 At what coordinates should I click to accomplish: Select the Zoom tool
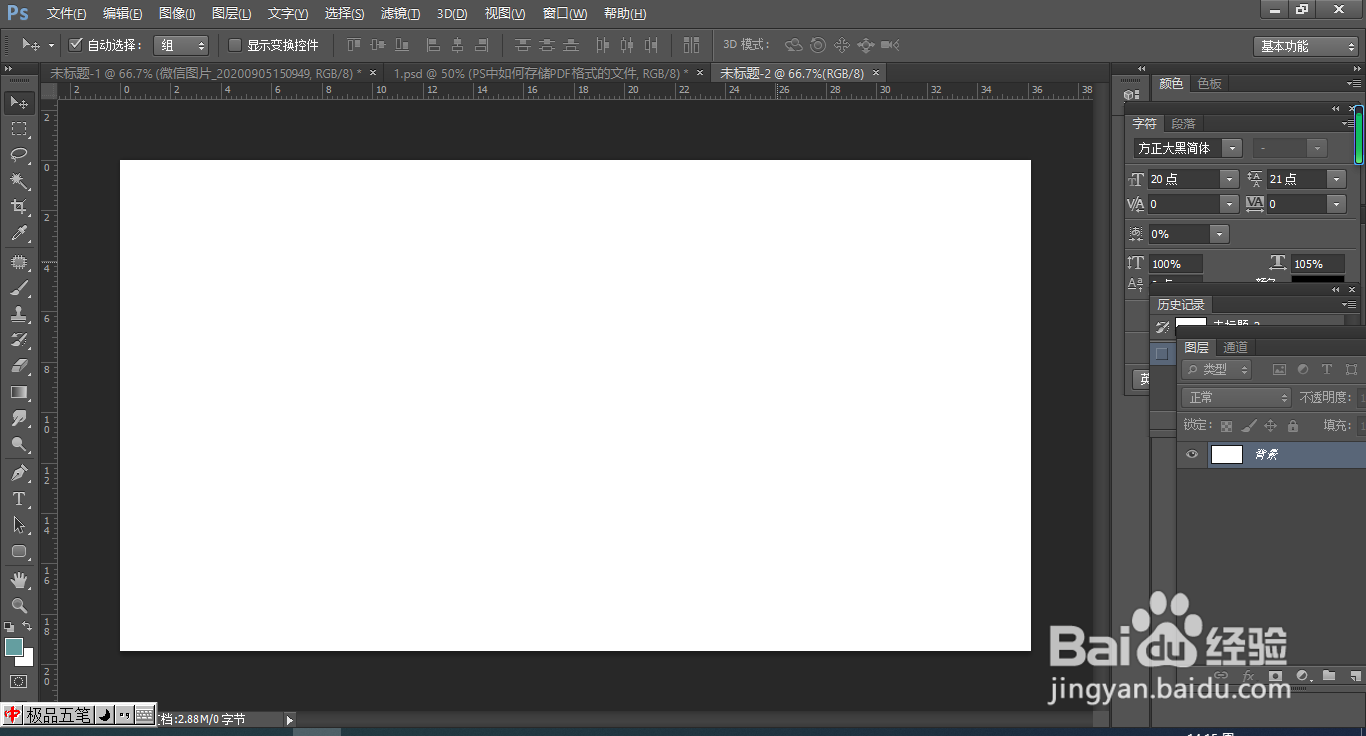click(x=19, y=606)
